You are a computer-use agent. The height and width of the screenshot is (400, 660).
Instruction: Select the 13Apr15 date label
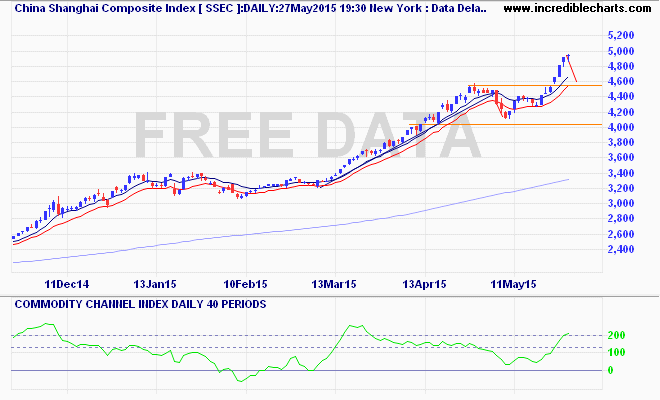point(425,285)
